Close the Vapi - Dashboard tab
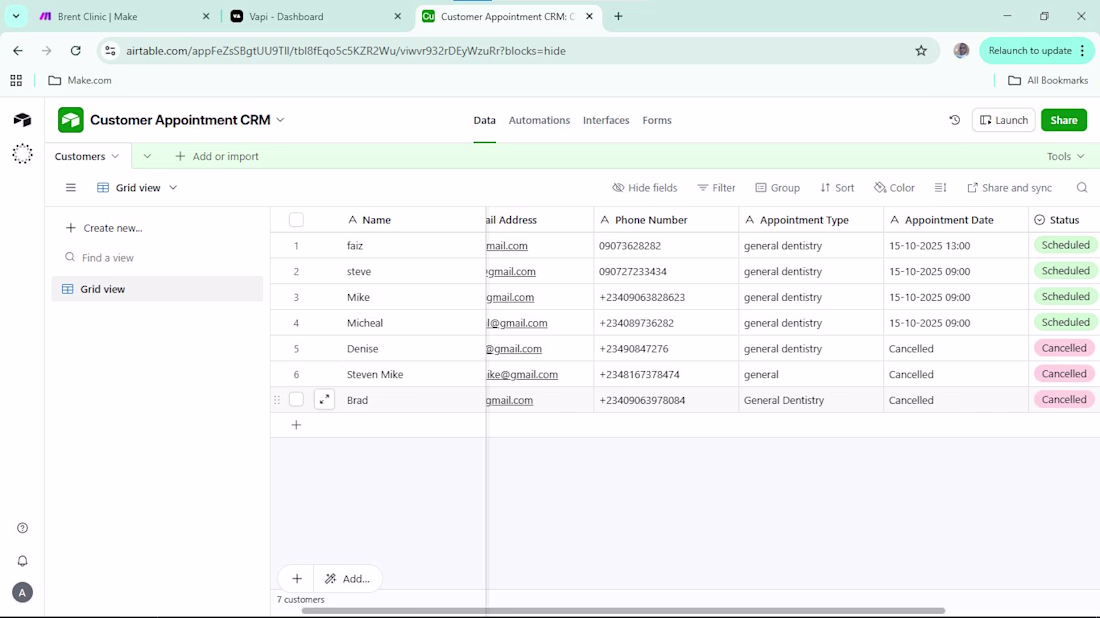1100x618 pixels. pos(398,16)
